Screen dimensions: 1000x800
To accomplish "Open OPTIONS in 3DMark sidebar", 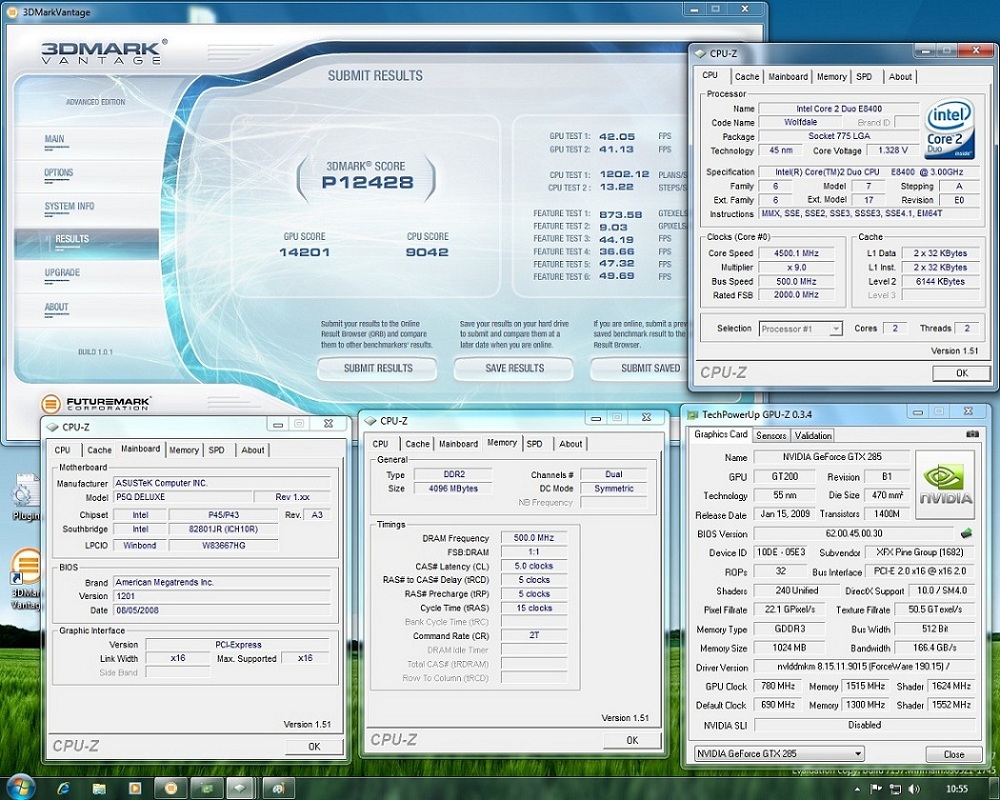I will 59,173.
